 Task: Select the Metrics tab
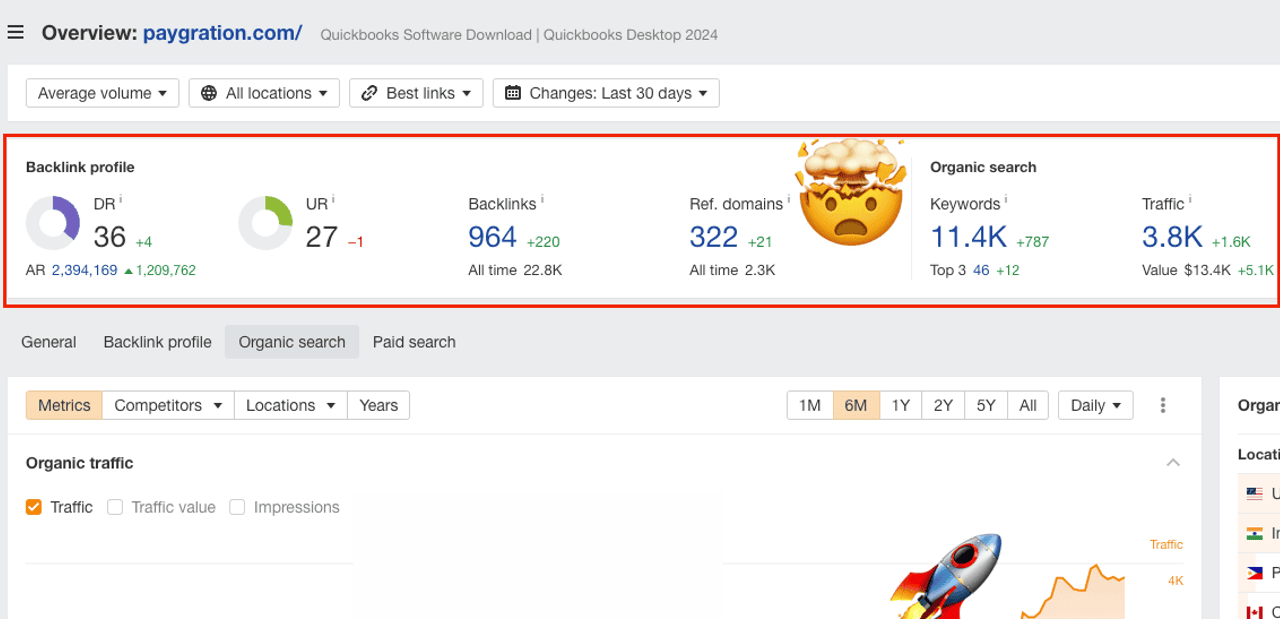pos(64,405)
